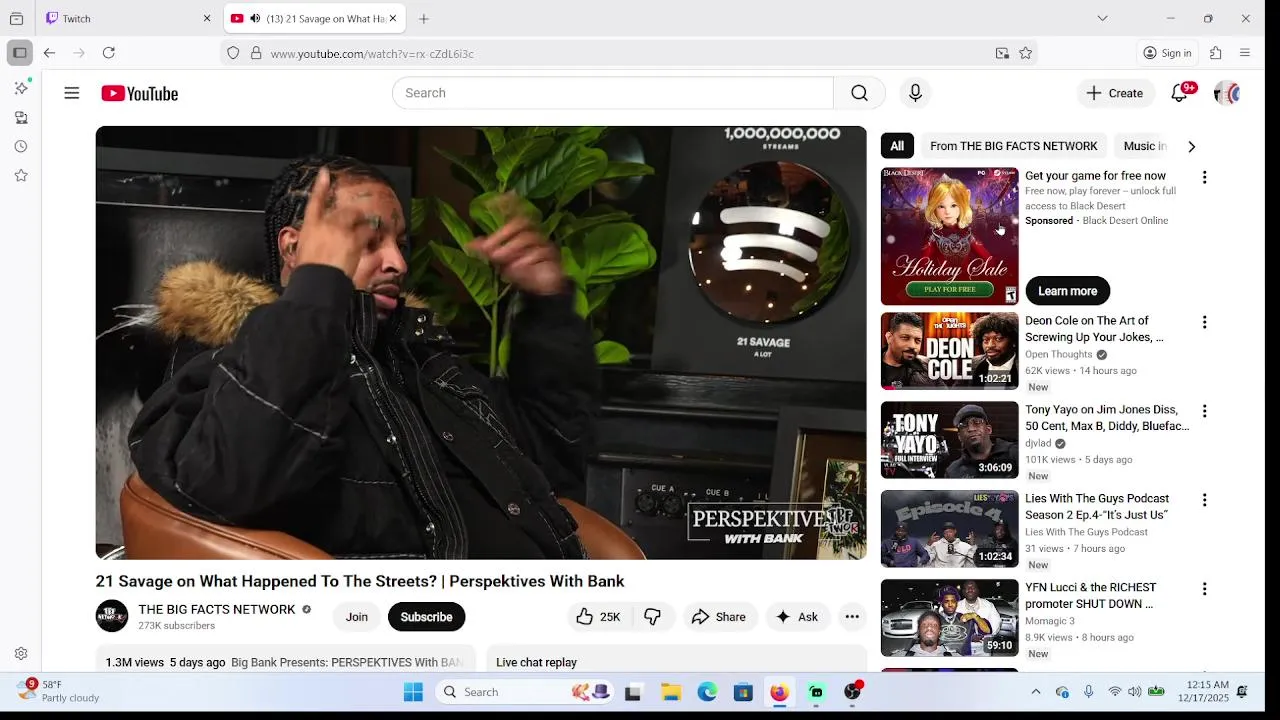Open File Explorer from taskbar
The width and height of the screenshot is (1280, 720).
coord(671,692)
